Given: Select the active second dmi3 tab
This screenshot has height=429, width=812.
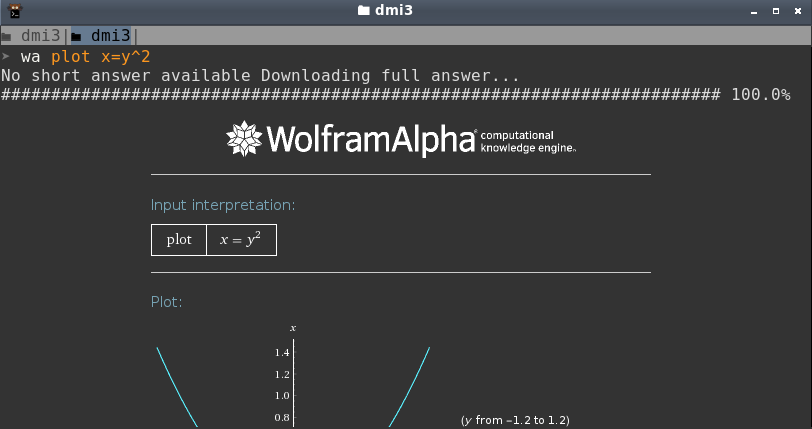Looking at the screenshot, I should [x=101, y=36].
